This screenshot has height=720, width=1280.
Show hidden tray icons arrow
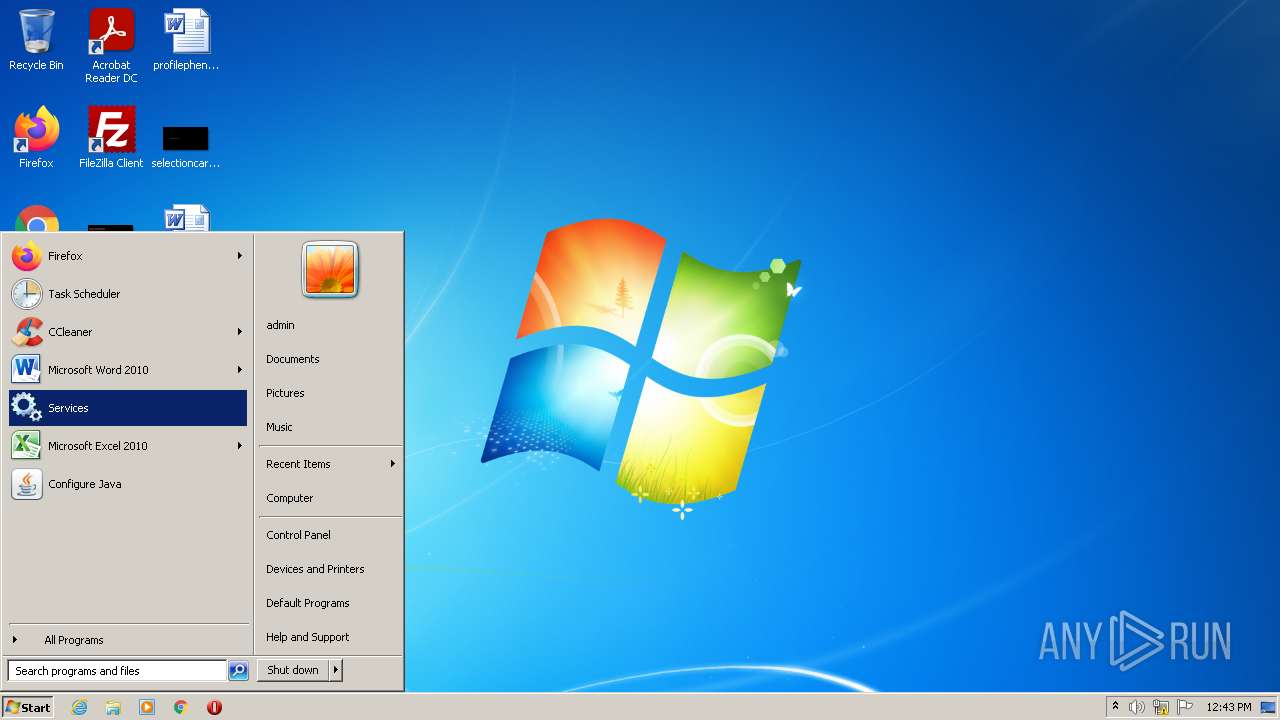coord(1116,707)
